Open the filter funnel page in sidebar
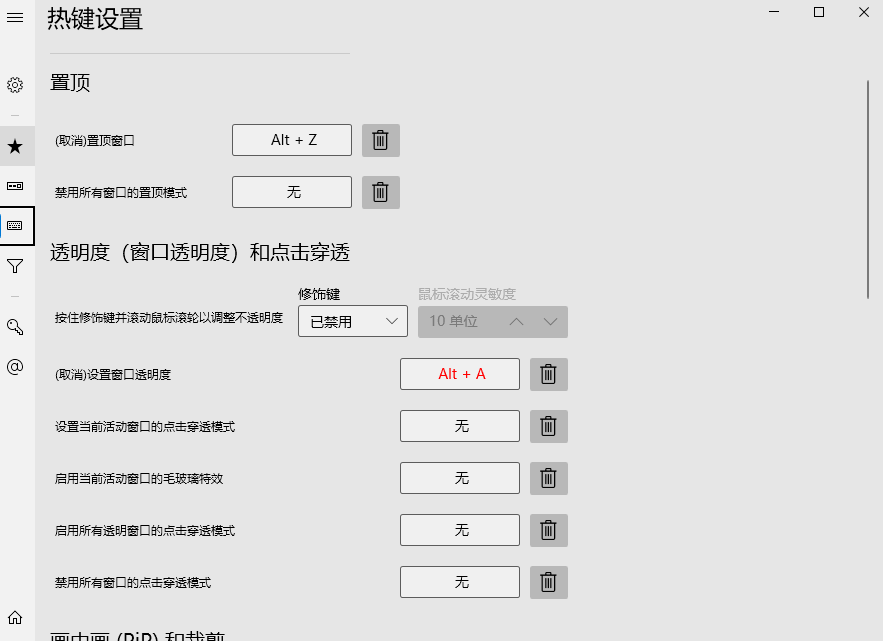Viewport: 883px width, 641px height. click(15, 266)
